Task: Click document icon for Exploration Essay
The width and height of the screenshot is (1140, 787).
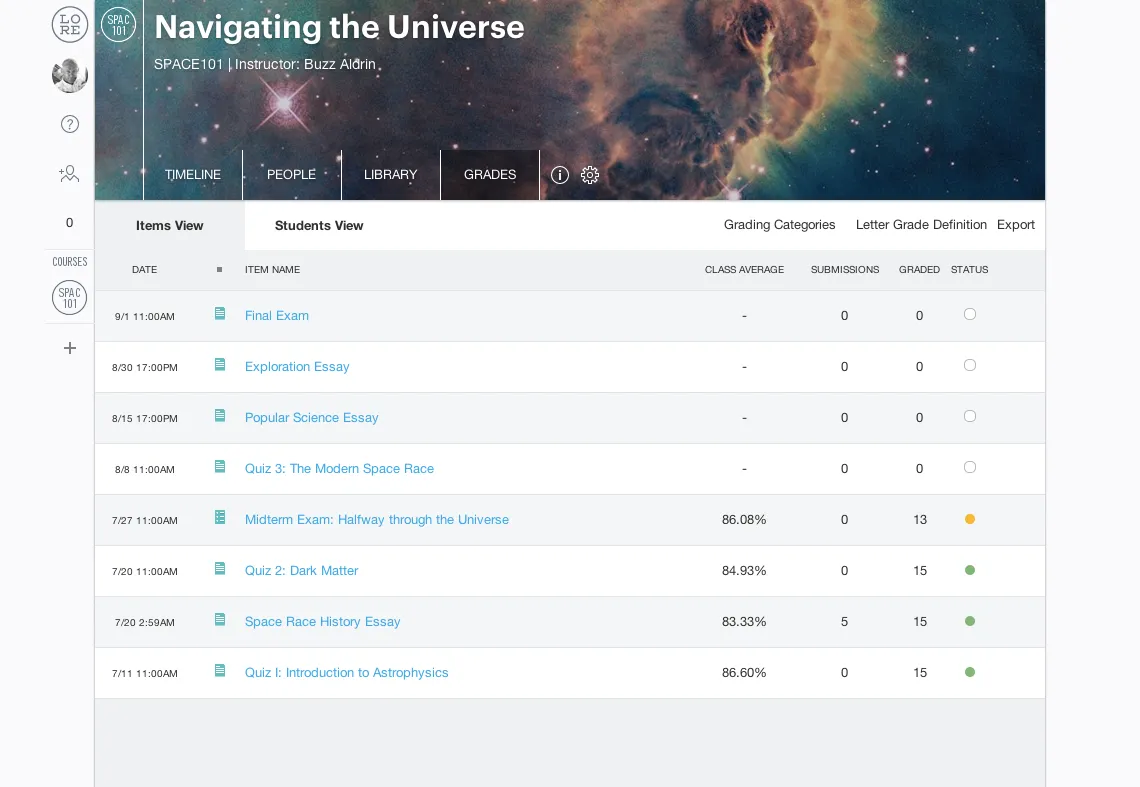Action: tap(220, 364)
